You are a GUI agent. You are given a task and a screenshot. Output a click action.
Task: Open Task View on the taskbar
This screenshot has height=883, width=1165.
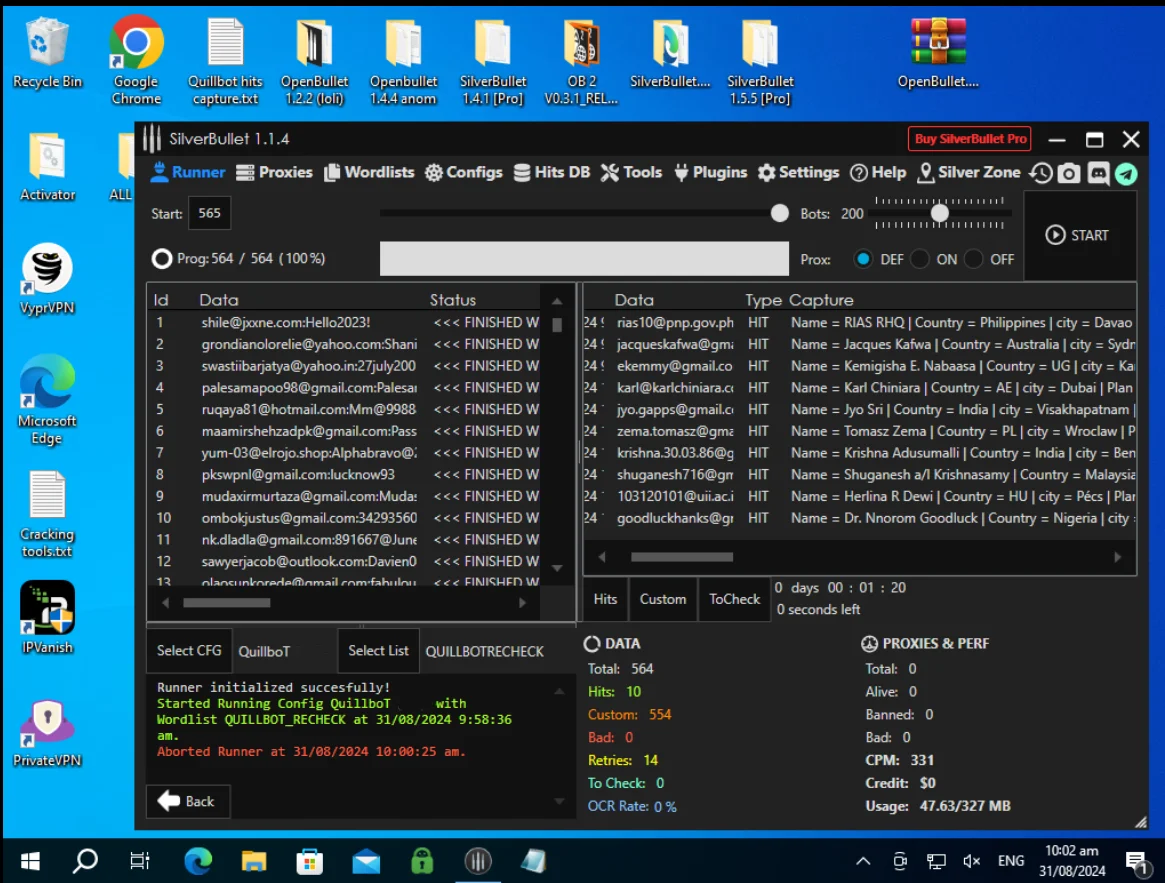[x=140, y=861]
